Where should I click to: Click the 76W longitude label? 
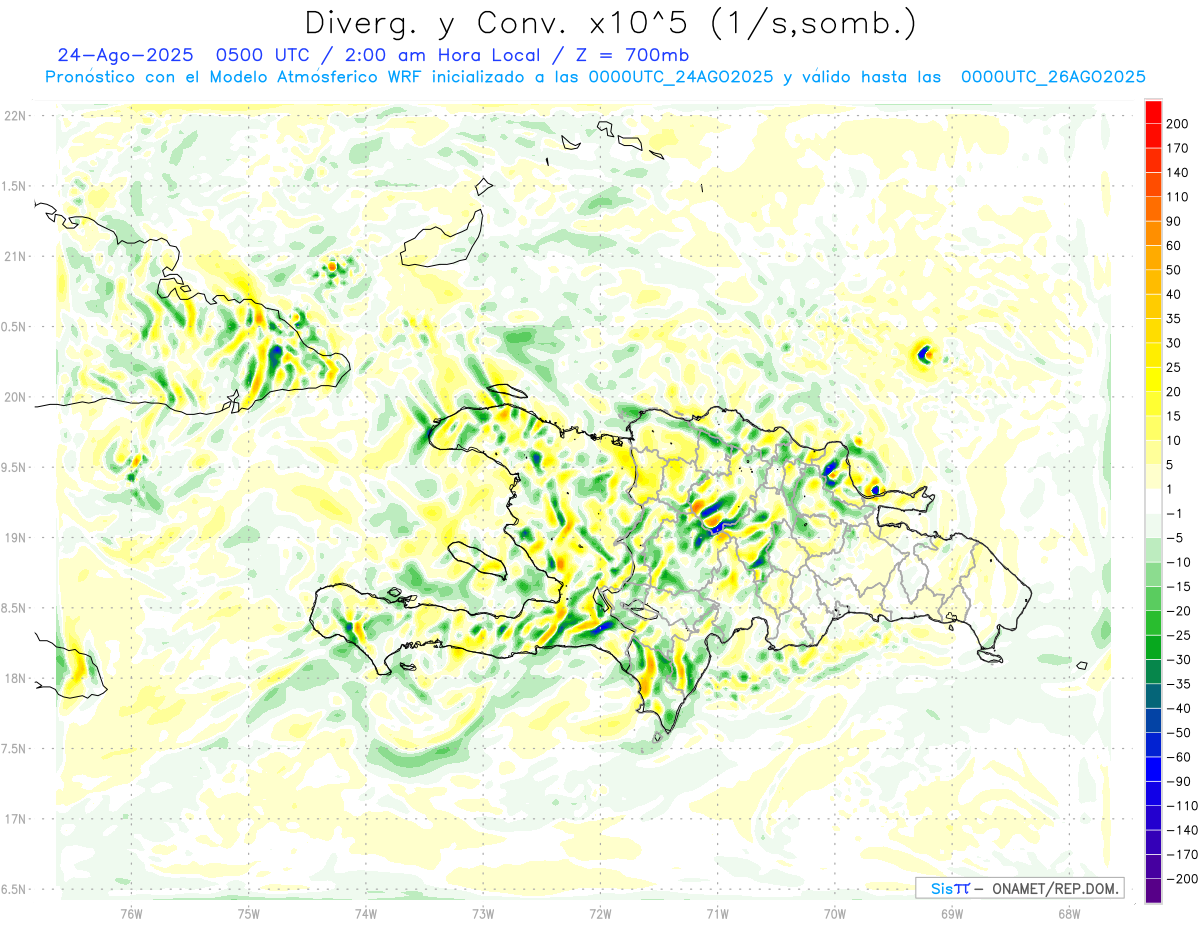click(131, 913)
